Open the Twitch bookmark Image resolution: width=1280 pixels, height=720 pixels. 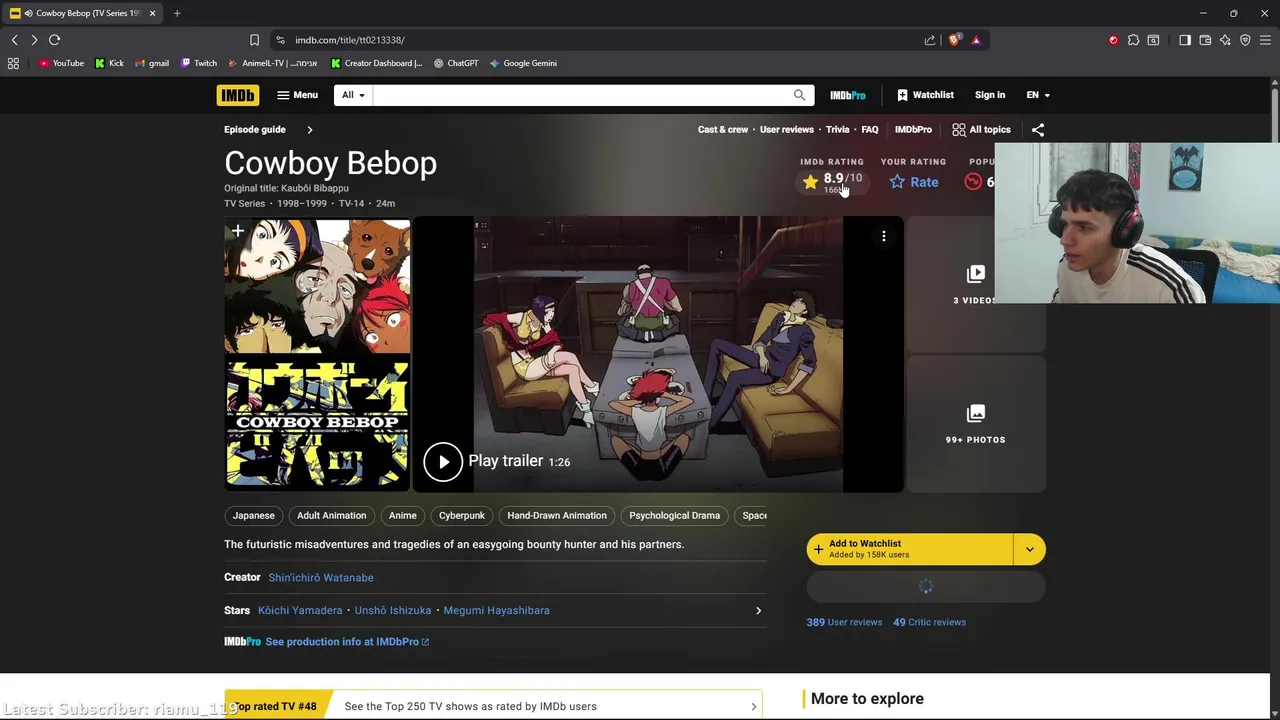(x=199, y=63)
